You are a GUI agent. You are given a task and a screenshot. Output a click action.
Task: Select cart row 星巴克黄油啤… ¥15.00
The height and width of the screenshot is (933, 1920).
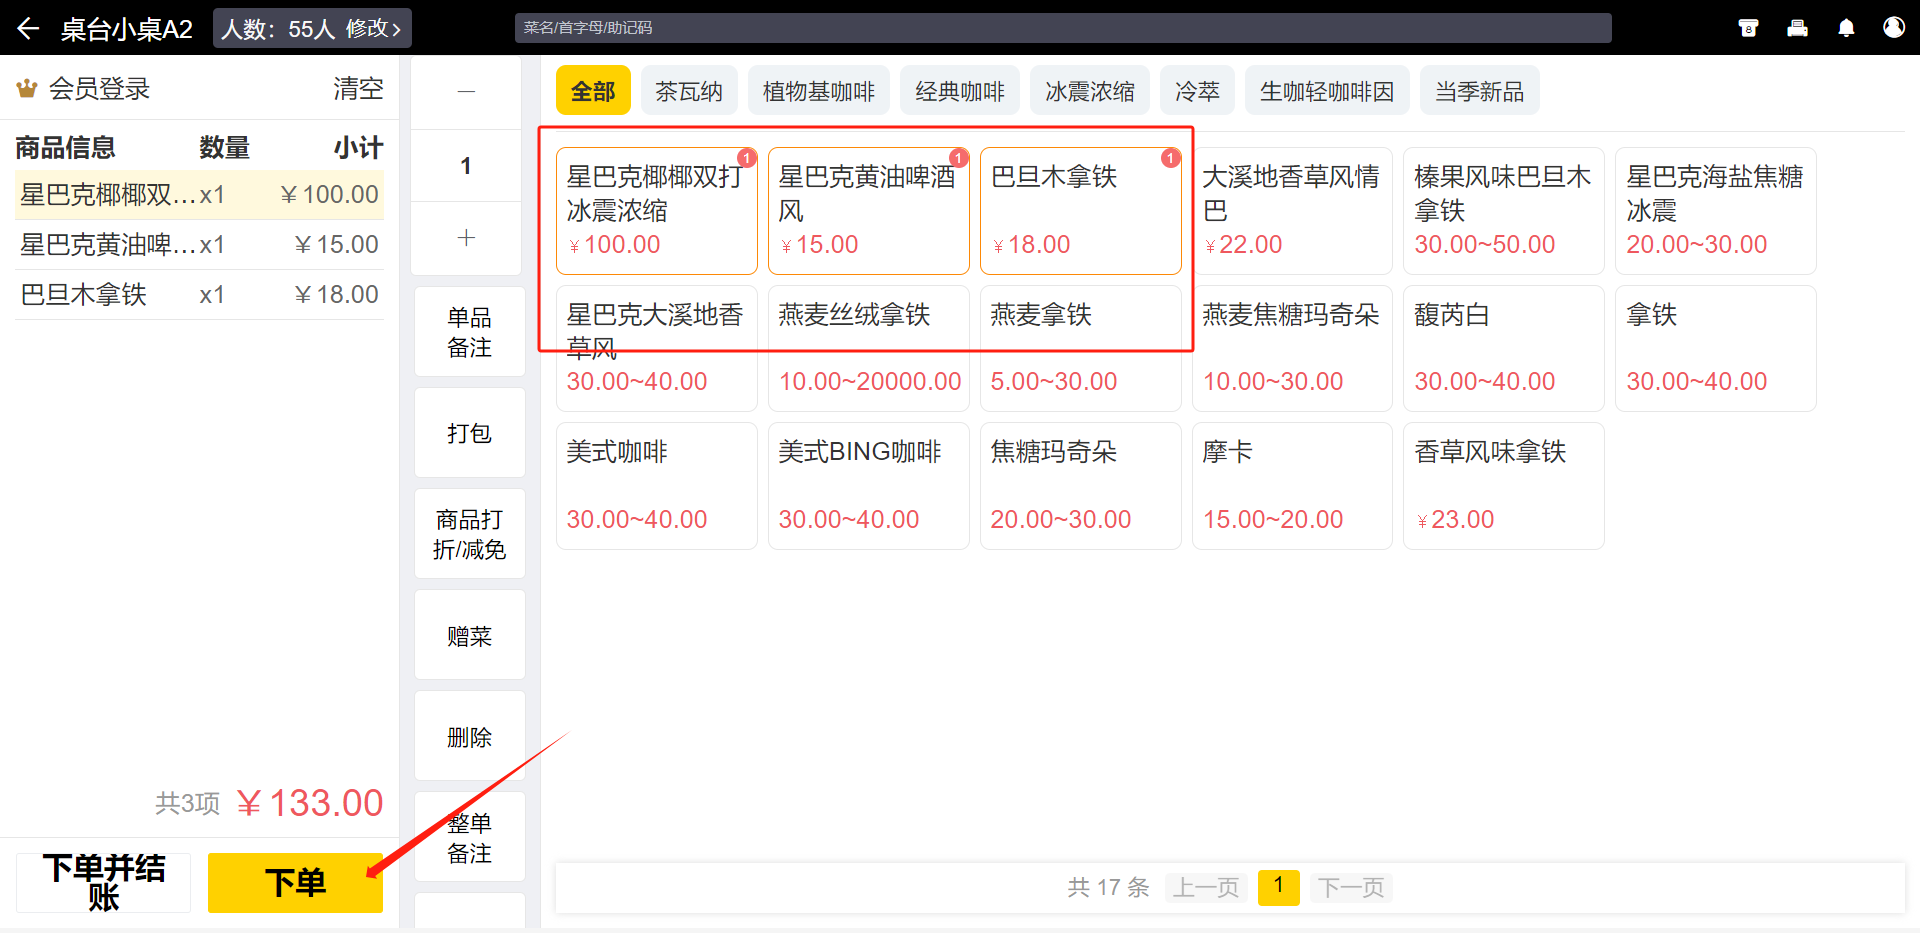click(x=199, y=245)
